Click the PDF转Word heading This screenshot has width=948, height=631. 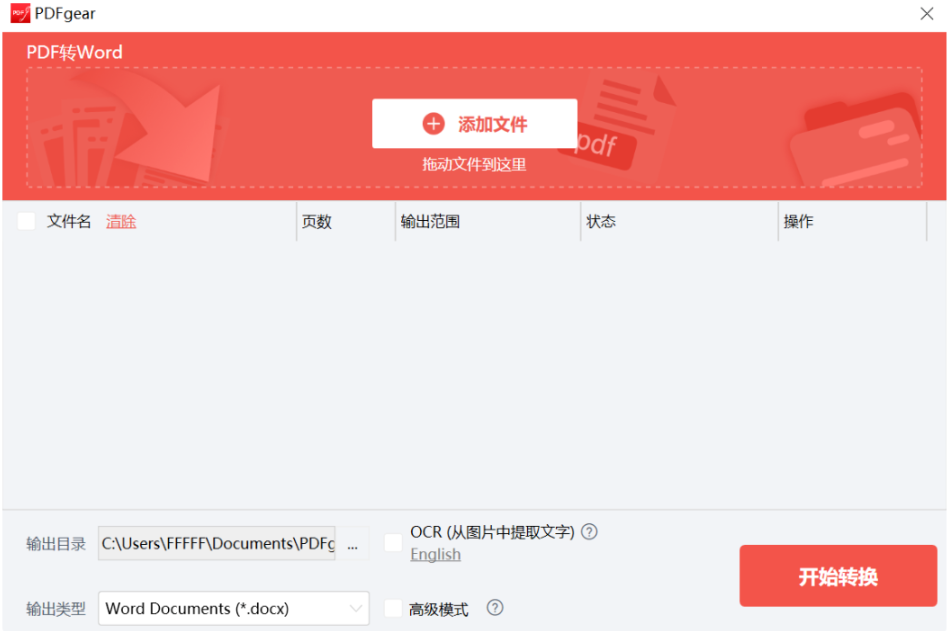(74, 52)
